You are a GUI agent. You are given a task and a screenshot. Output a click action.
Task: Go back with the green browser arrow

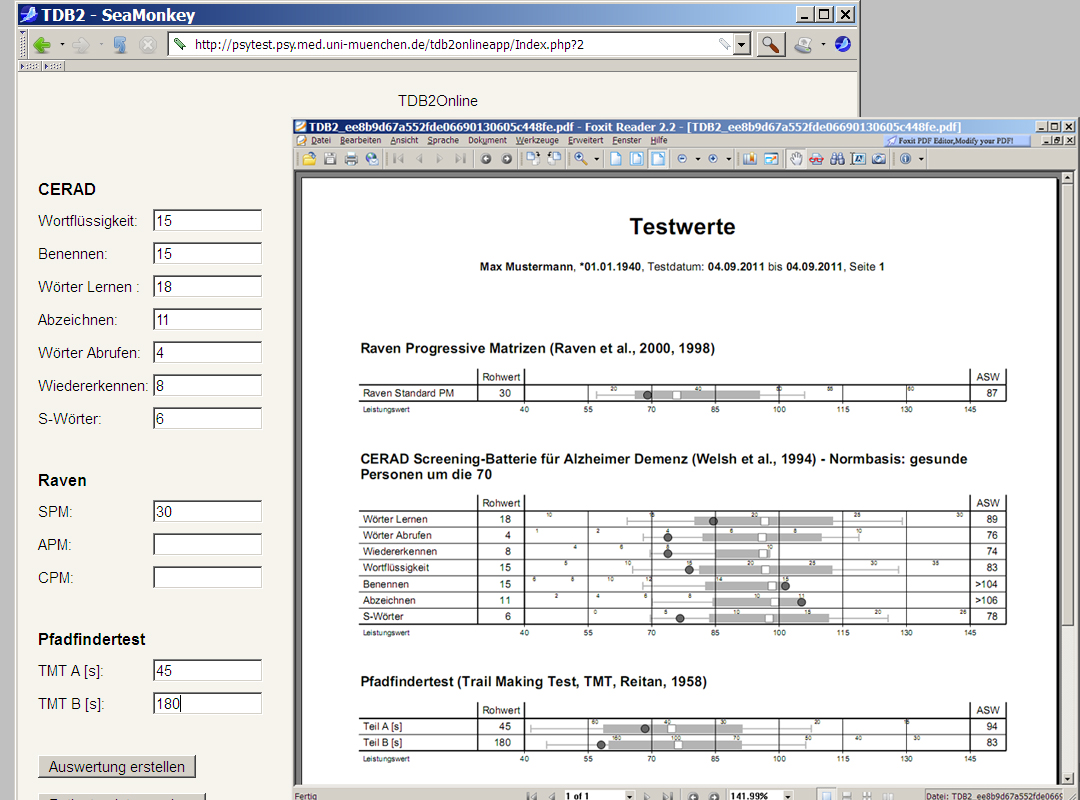(x=42, y=45)
